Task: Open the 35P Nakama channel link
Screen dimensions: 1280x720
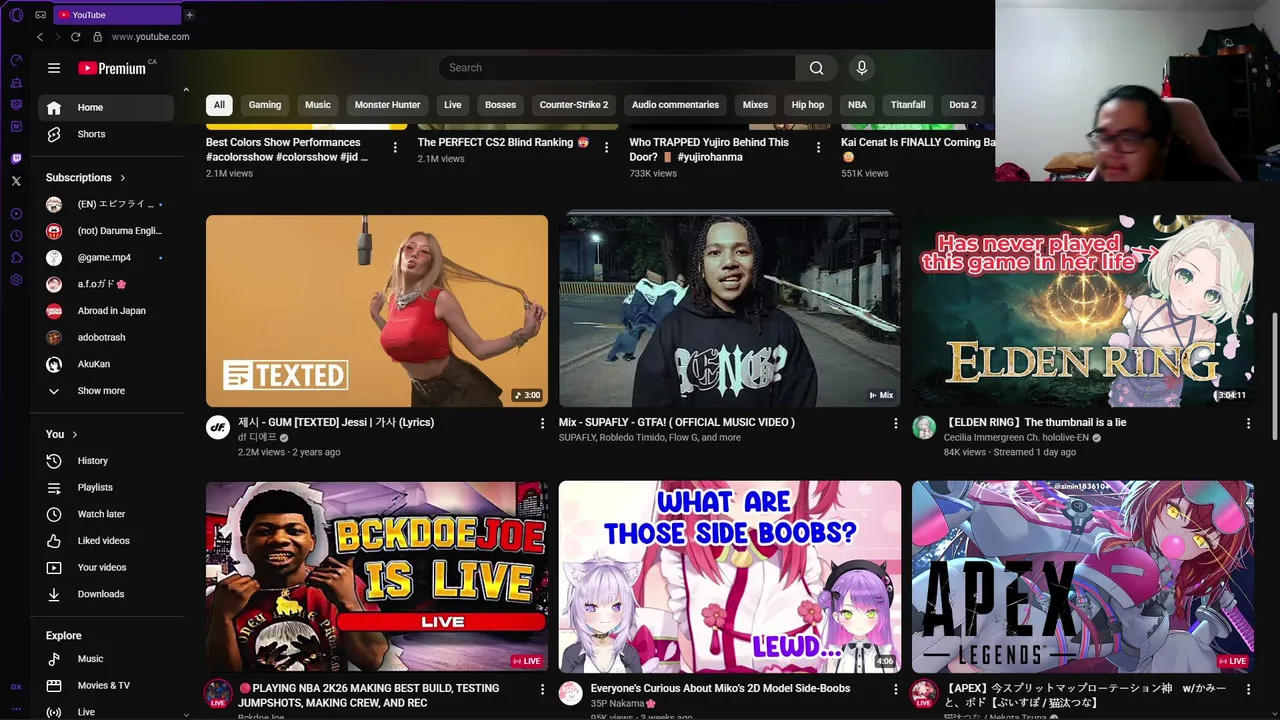Action: tap(617, 703)
